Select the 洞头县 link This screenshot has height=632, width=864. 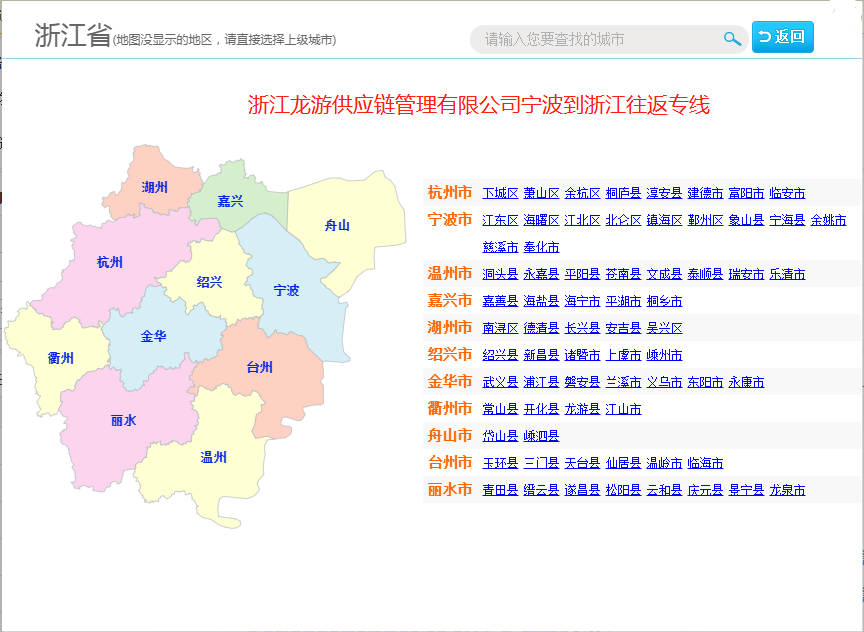tap(500, 274)
